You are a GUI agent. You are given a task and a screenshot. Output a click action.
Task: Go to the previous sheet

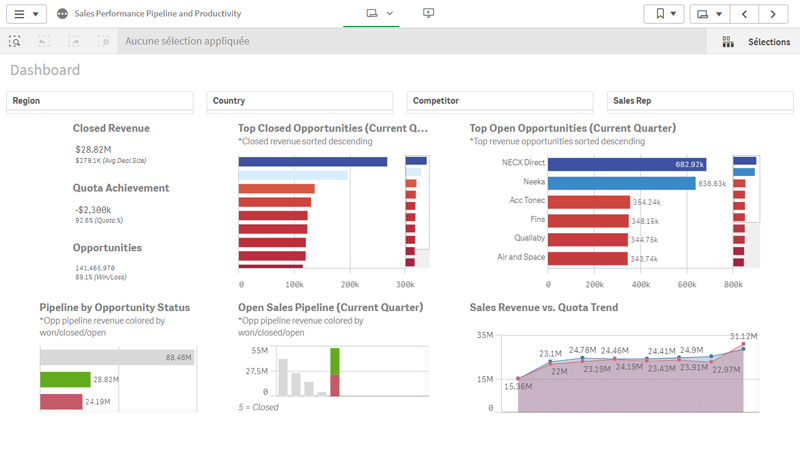point(744,14)
